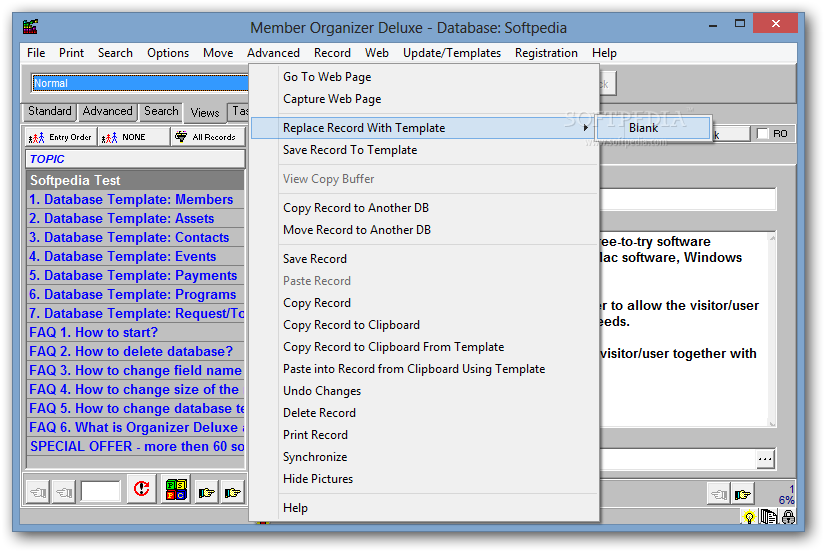
Task: Select '5. Database Template: Payments' row
Action: (x=135, y=275)
